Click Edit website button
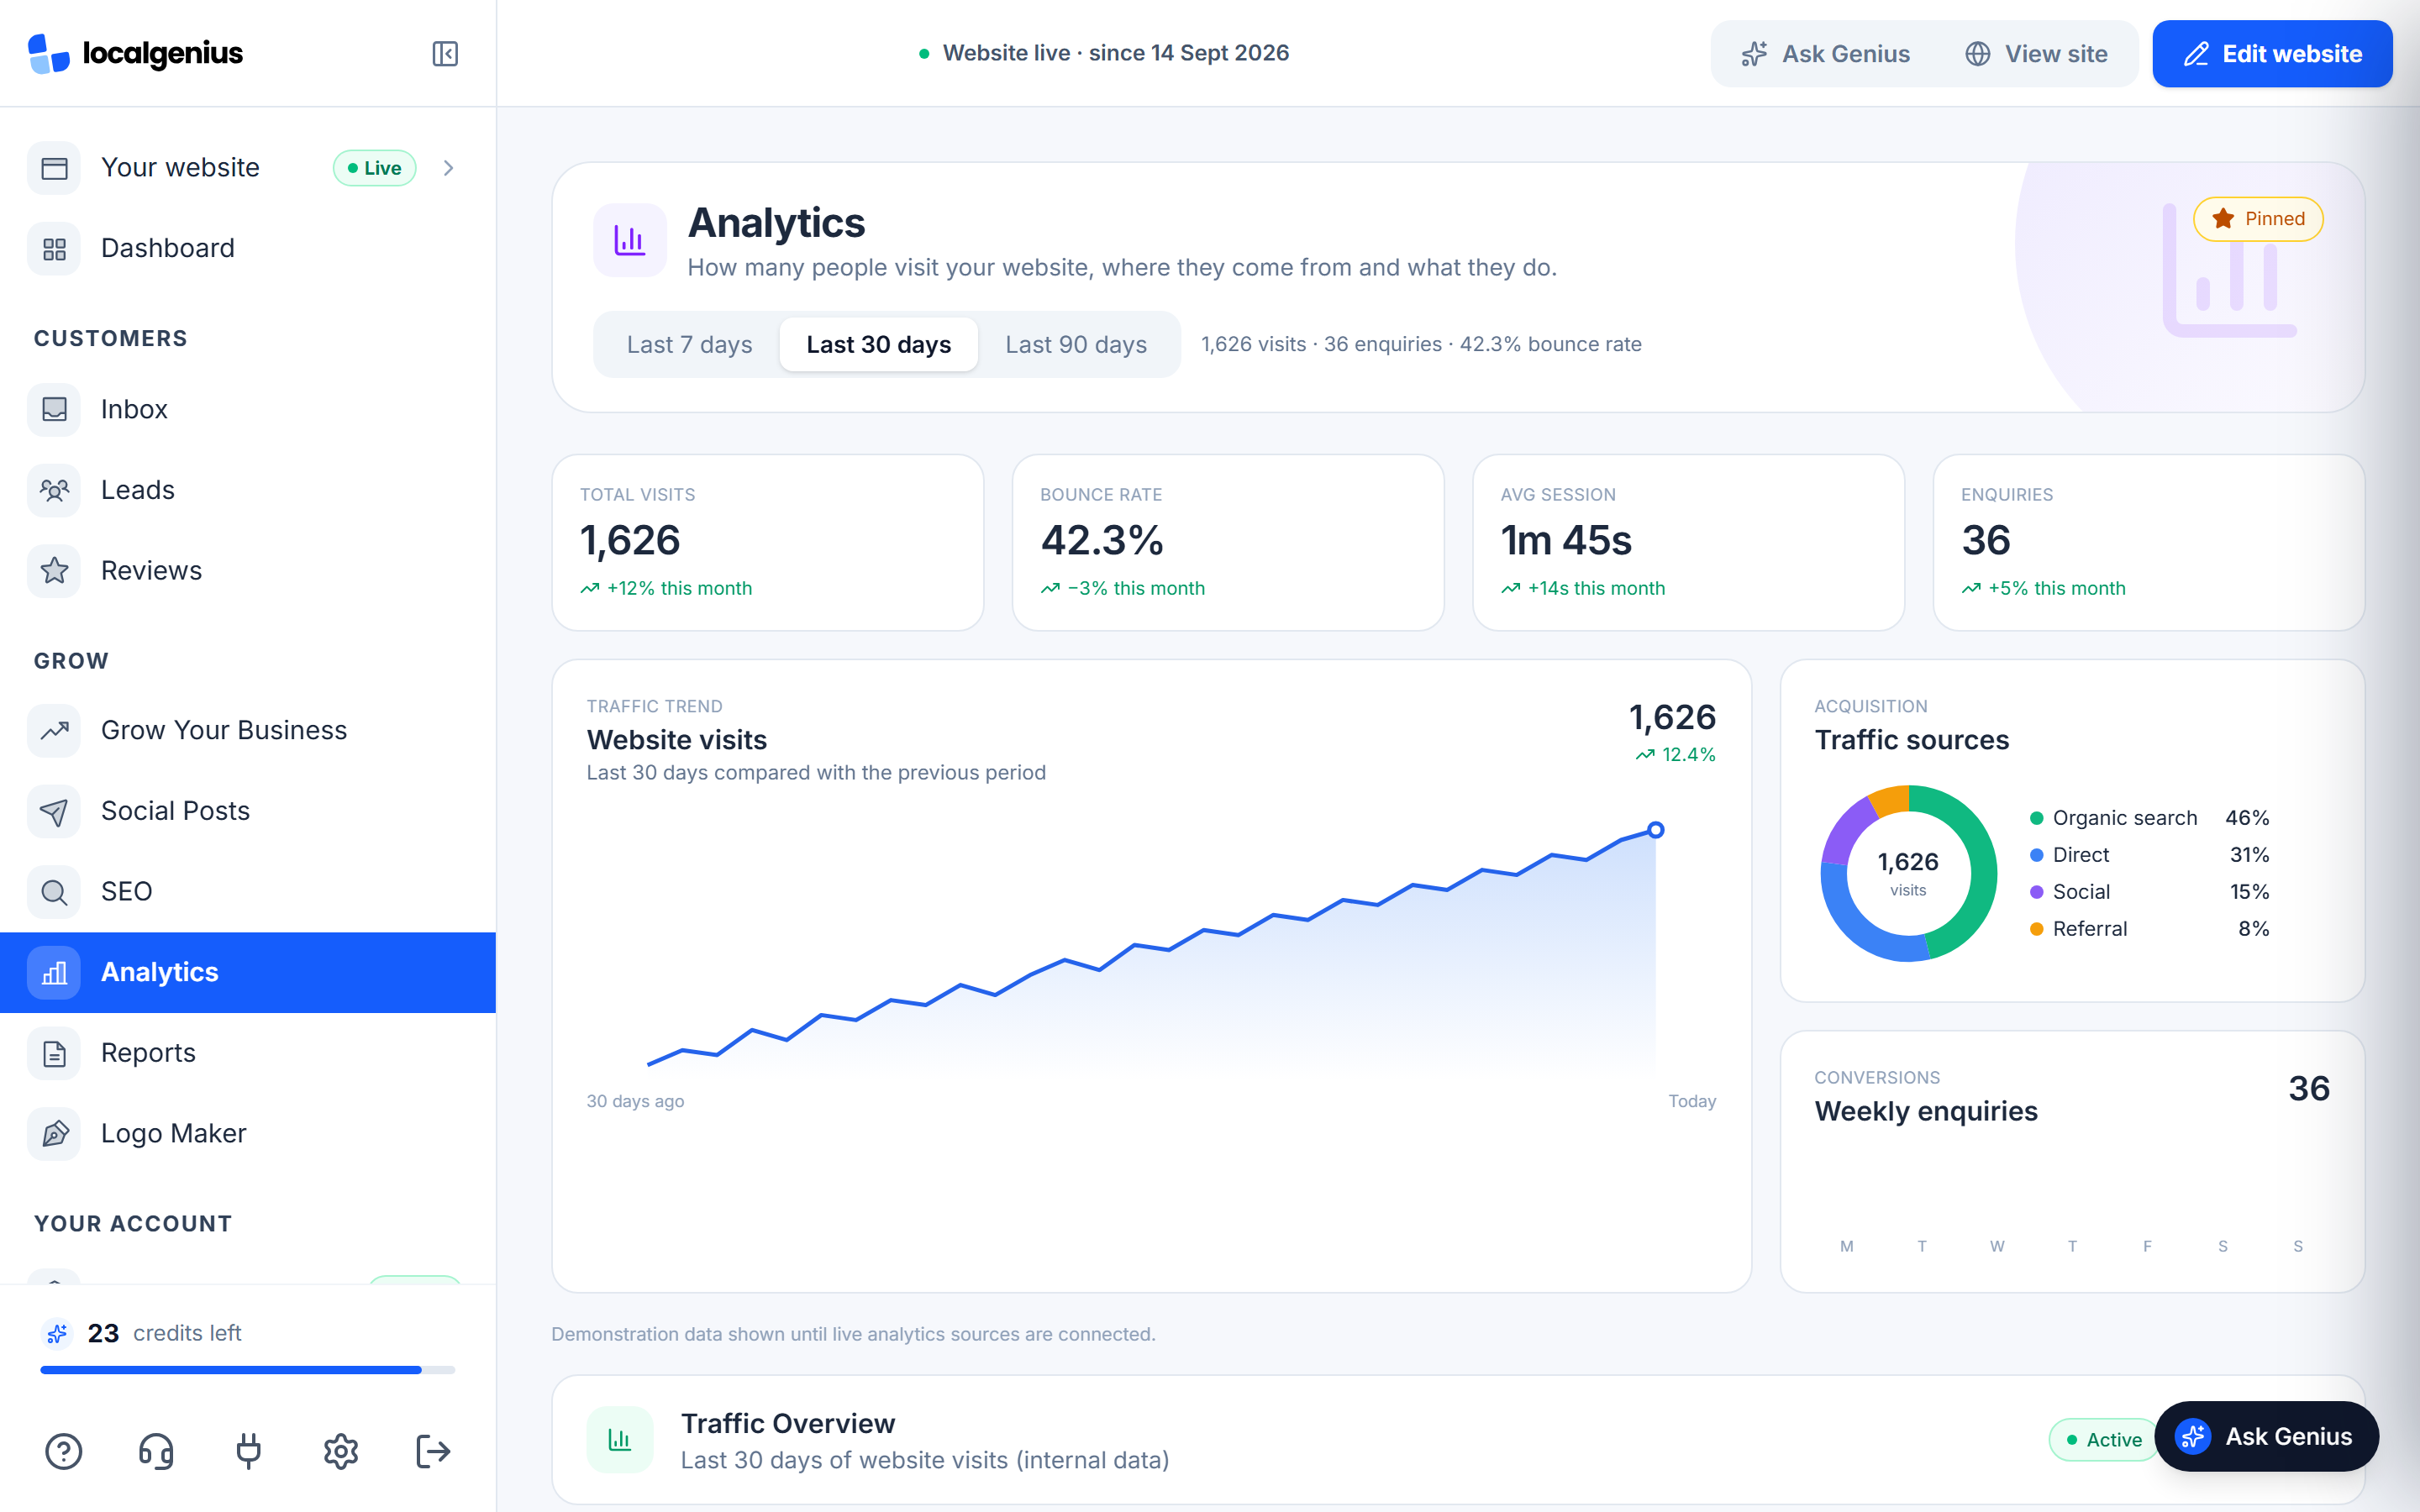Viewport: 2420px width, 1512px height. pos(2272,54)
